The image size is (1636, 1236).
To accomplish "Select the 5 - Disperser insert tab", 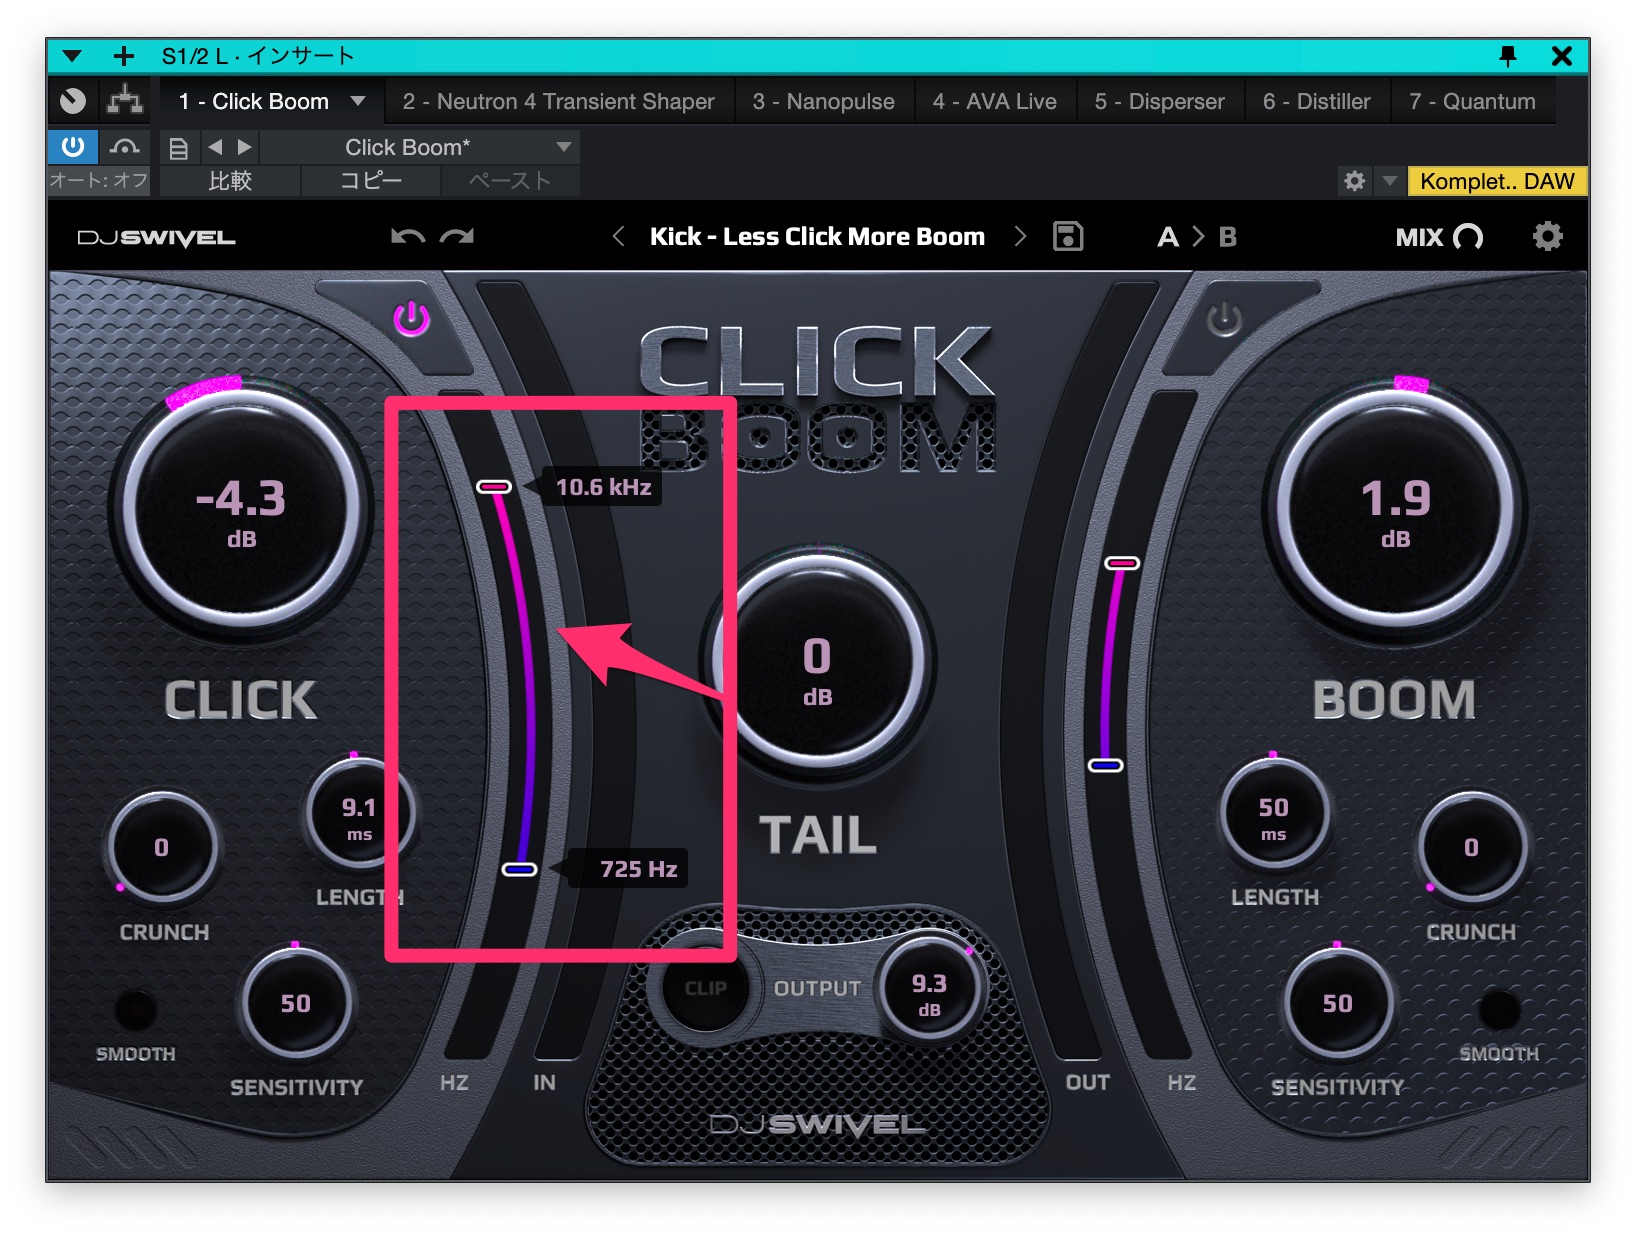I will [1158, 101].
